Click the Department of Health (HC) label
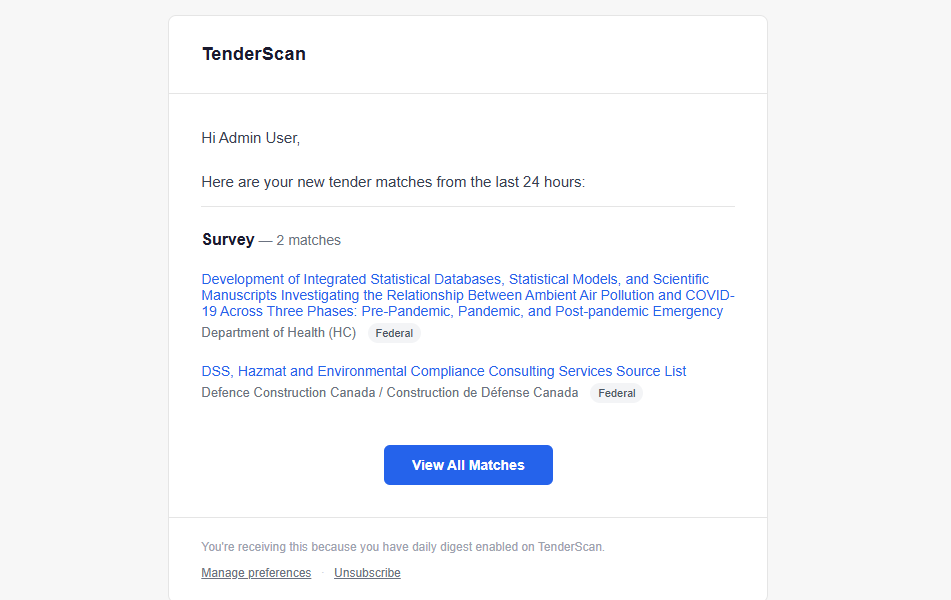Image resolution: width=951 pixels, height=600 pixels. click(x=278, y=332)
